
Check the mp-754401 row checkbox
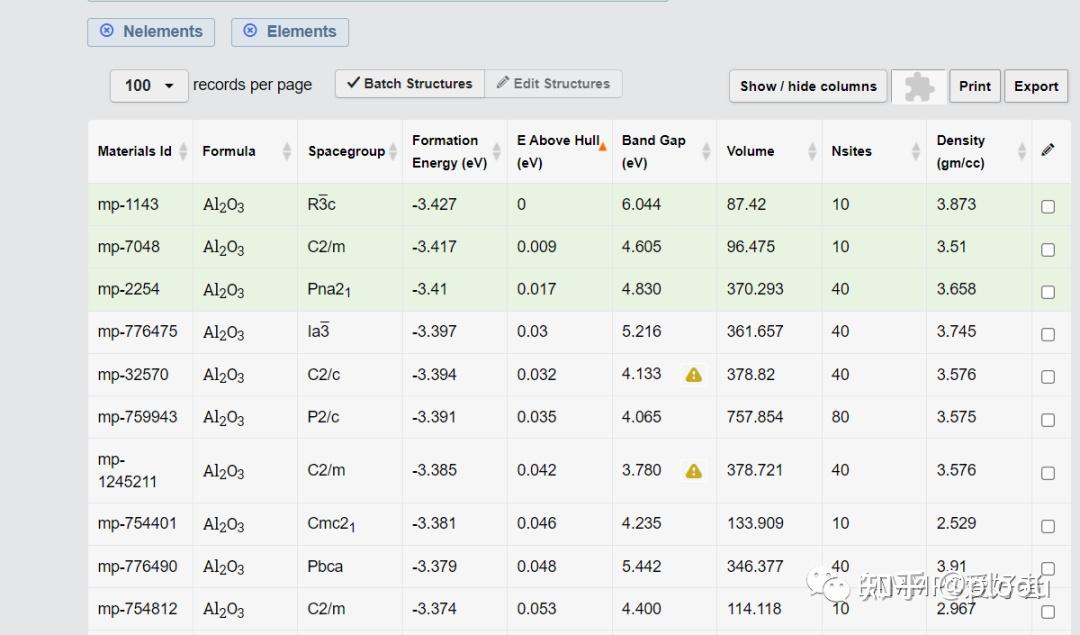pyautogui.click(x=1047, y=526)
